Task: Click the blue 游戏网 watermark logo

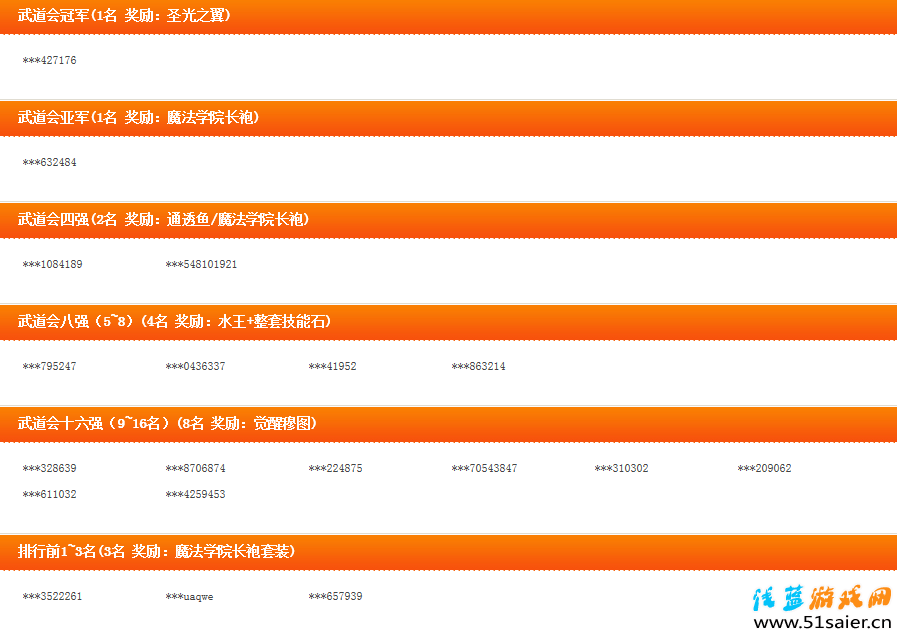Action: pyautogui.click(x=820, y=598)
